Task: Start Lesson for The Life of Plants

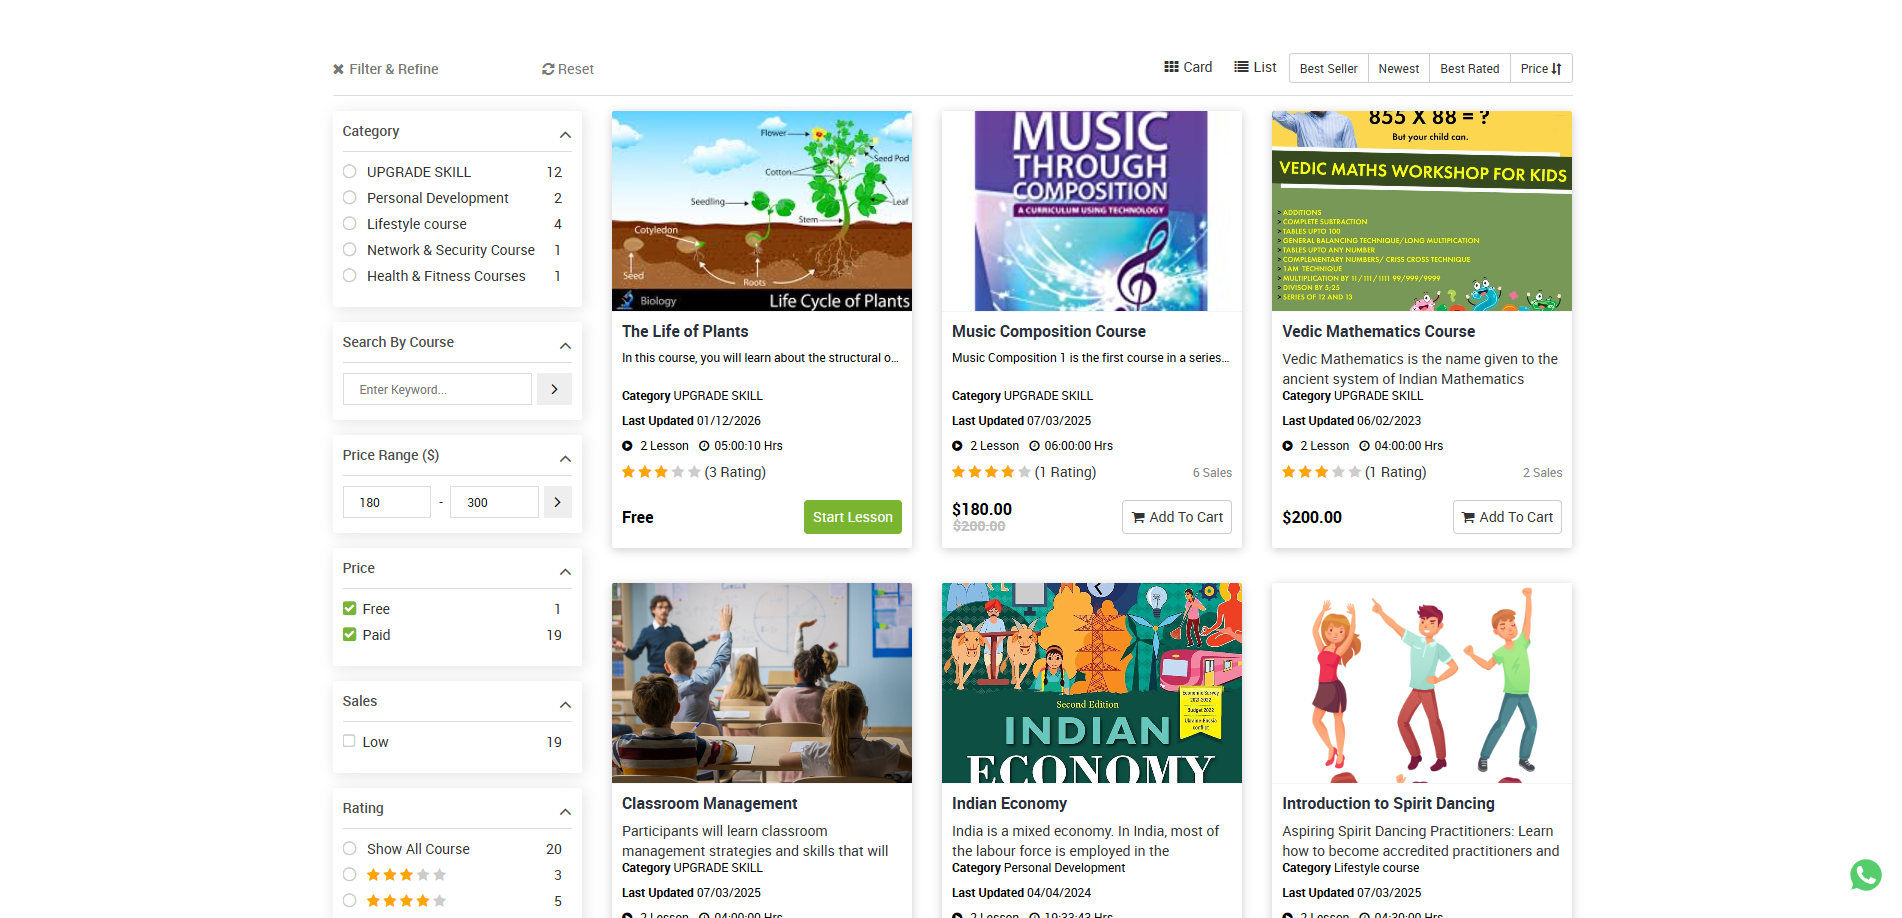Action: tap(852, 517)
